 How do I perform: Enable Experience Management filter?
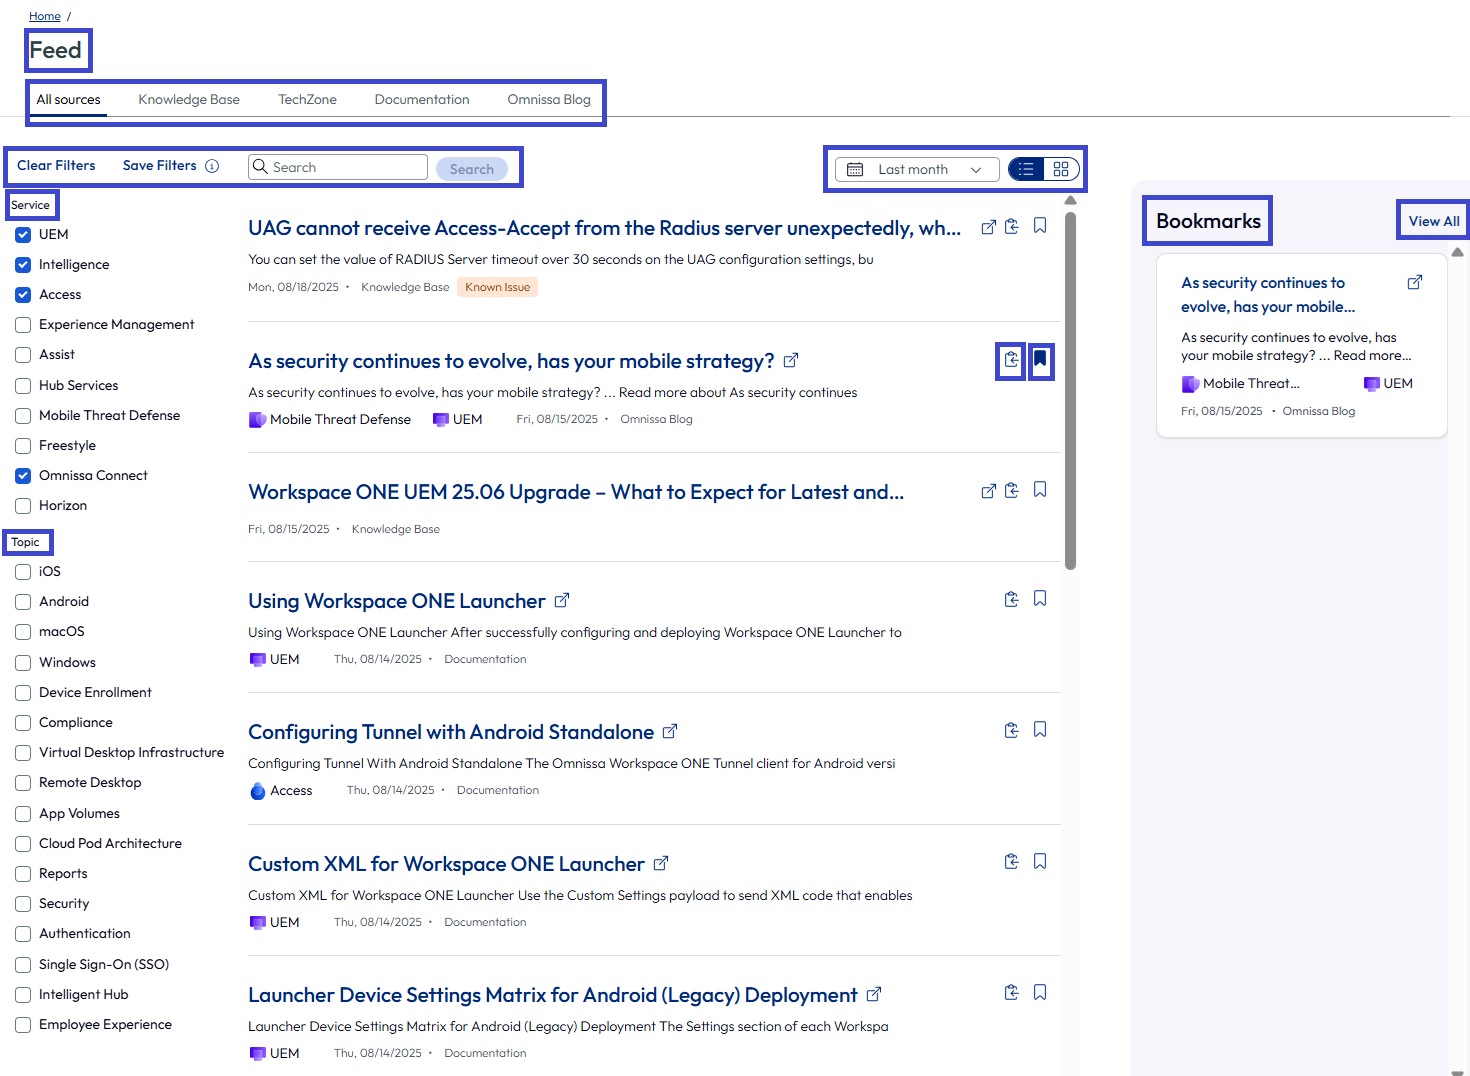tap(23, 325)
